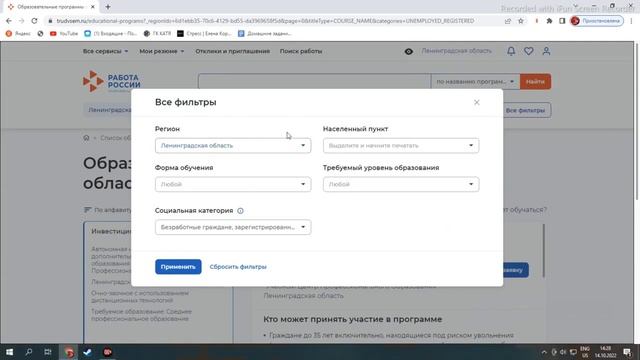Image resolution: width=640 pixels, height=360 pixels.
Task: Click the program search input field
Action: 314,81
